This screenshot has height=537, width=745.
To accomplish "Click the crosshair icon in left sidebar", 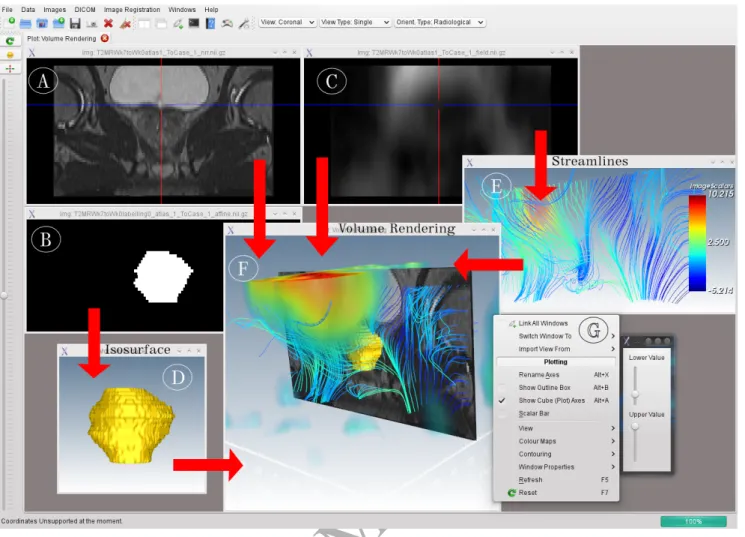I will click(x=10, y=68).
